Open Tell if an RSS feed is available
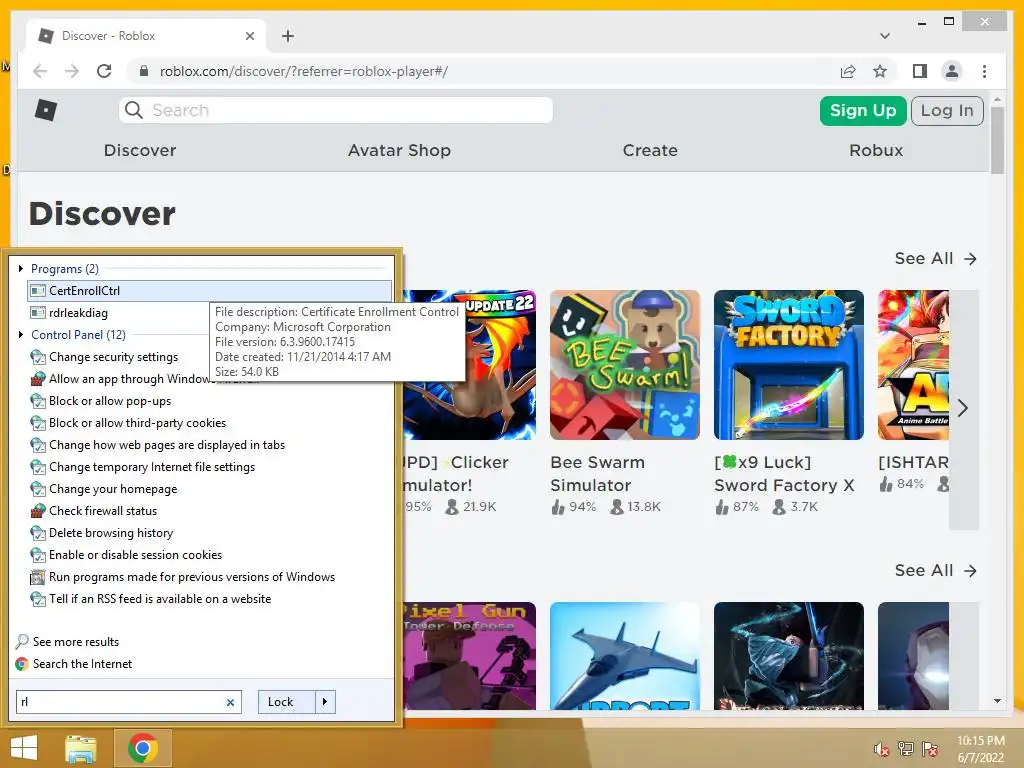The width and height of the screenshot is (1024, 768). click(151, 599)
